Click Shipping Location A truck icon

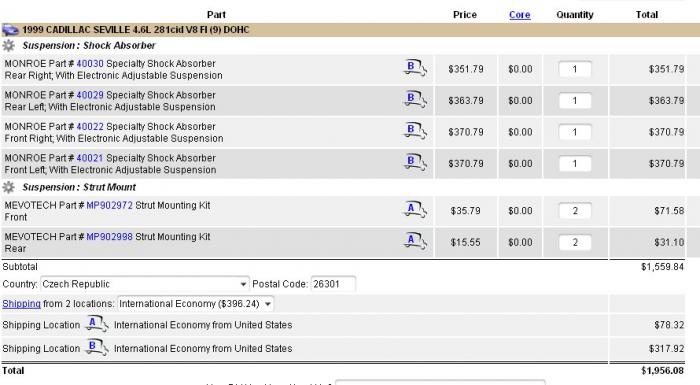click(x=96, y=324)
